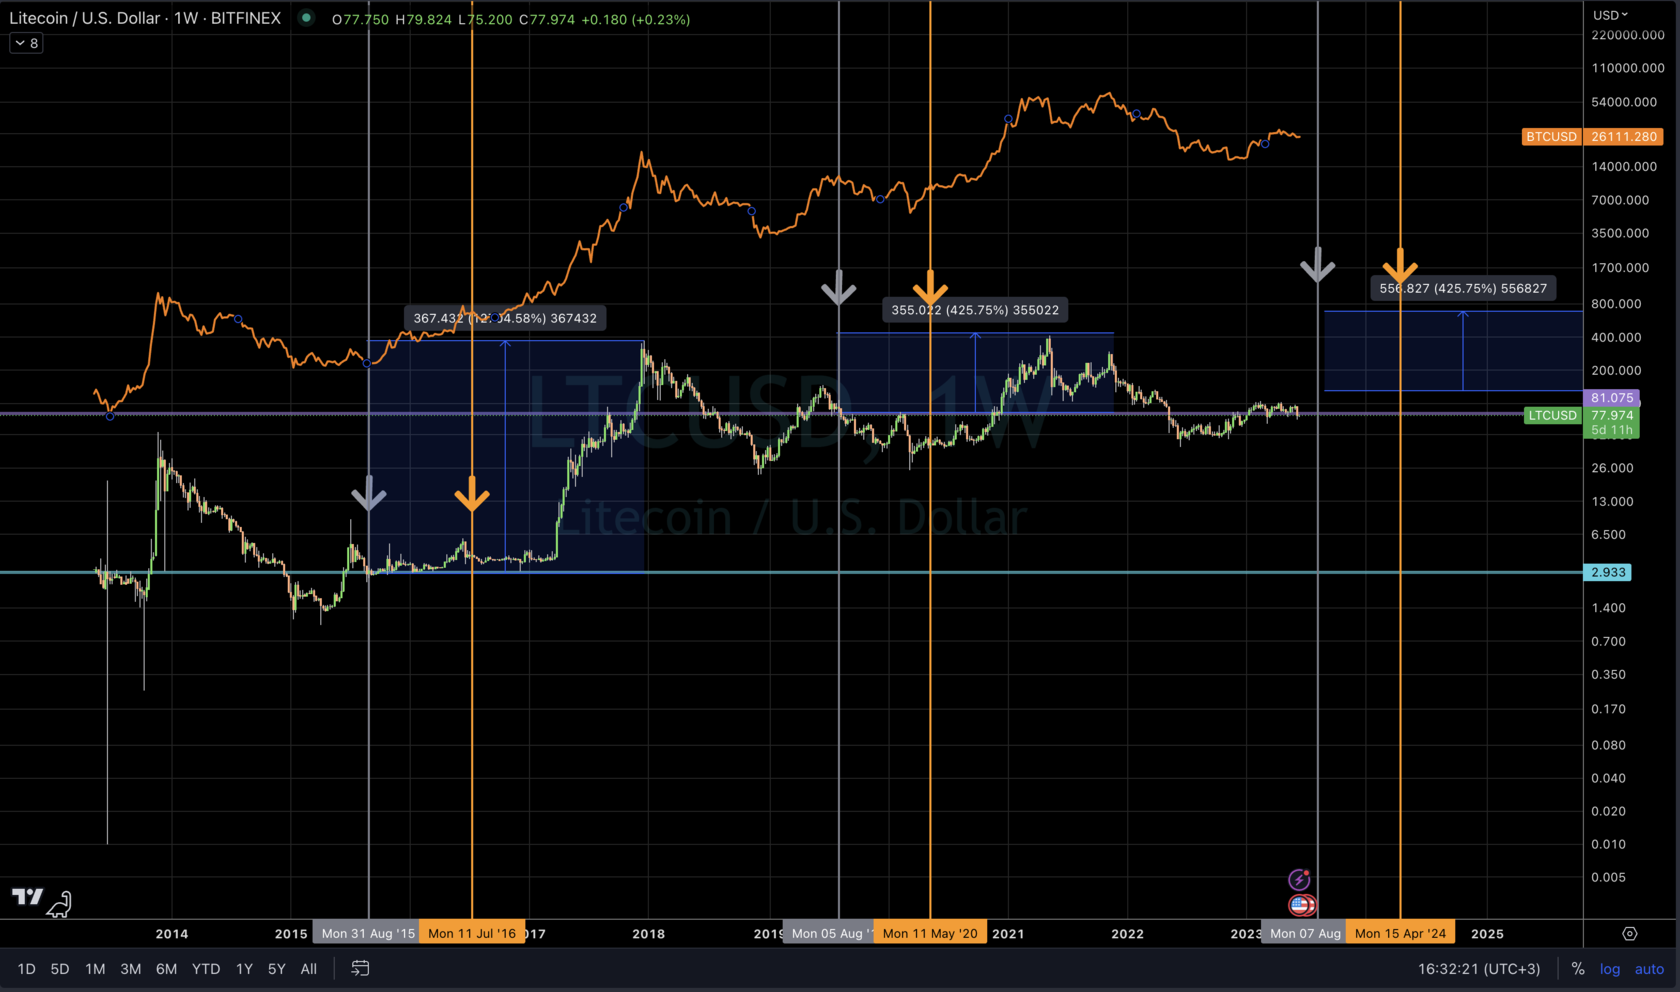Viewport: 1680px width, 992px height.
Task: Click the BTCUSD price scale label
Action: (x=1551, y=136)
